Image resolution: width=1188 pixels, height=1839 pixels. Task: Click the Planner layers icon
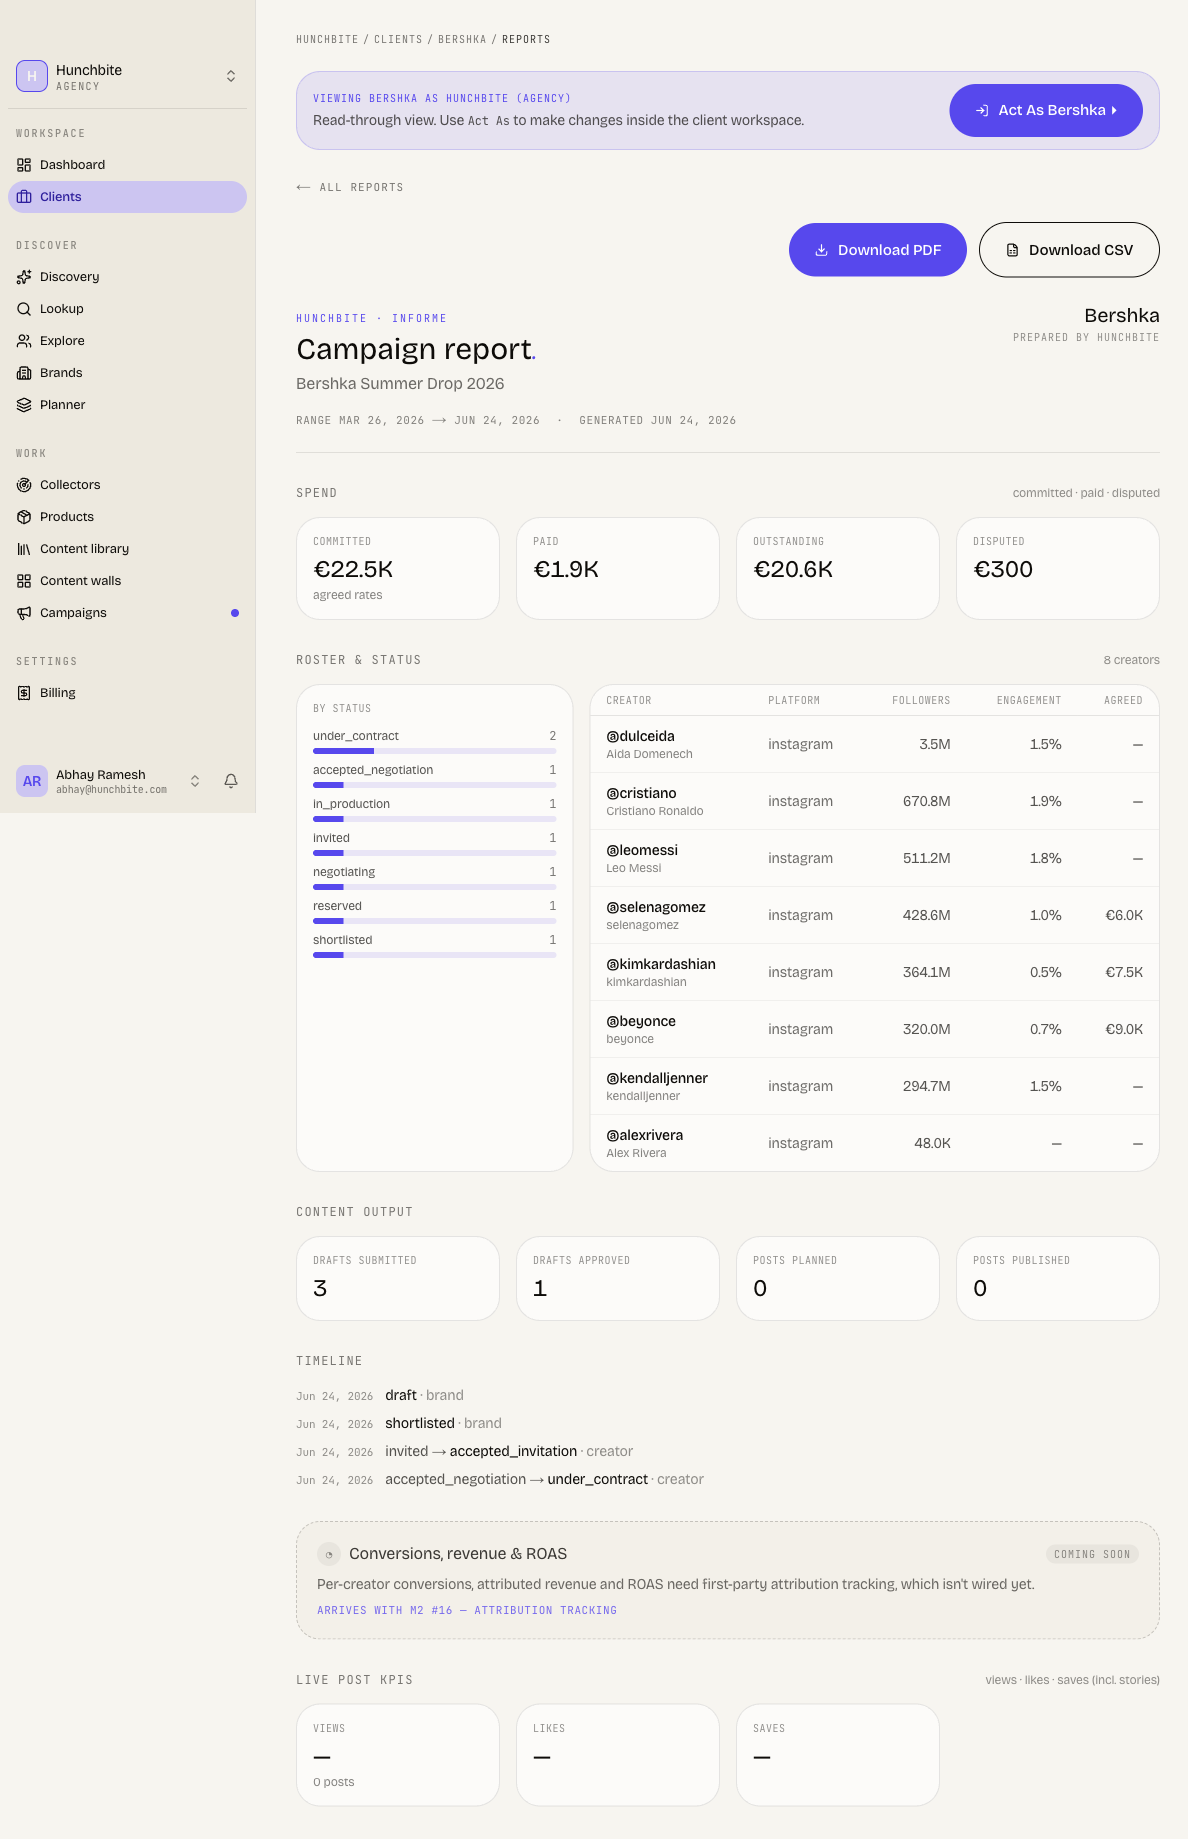pos(24,405)
